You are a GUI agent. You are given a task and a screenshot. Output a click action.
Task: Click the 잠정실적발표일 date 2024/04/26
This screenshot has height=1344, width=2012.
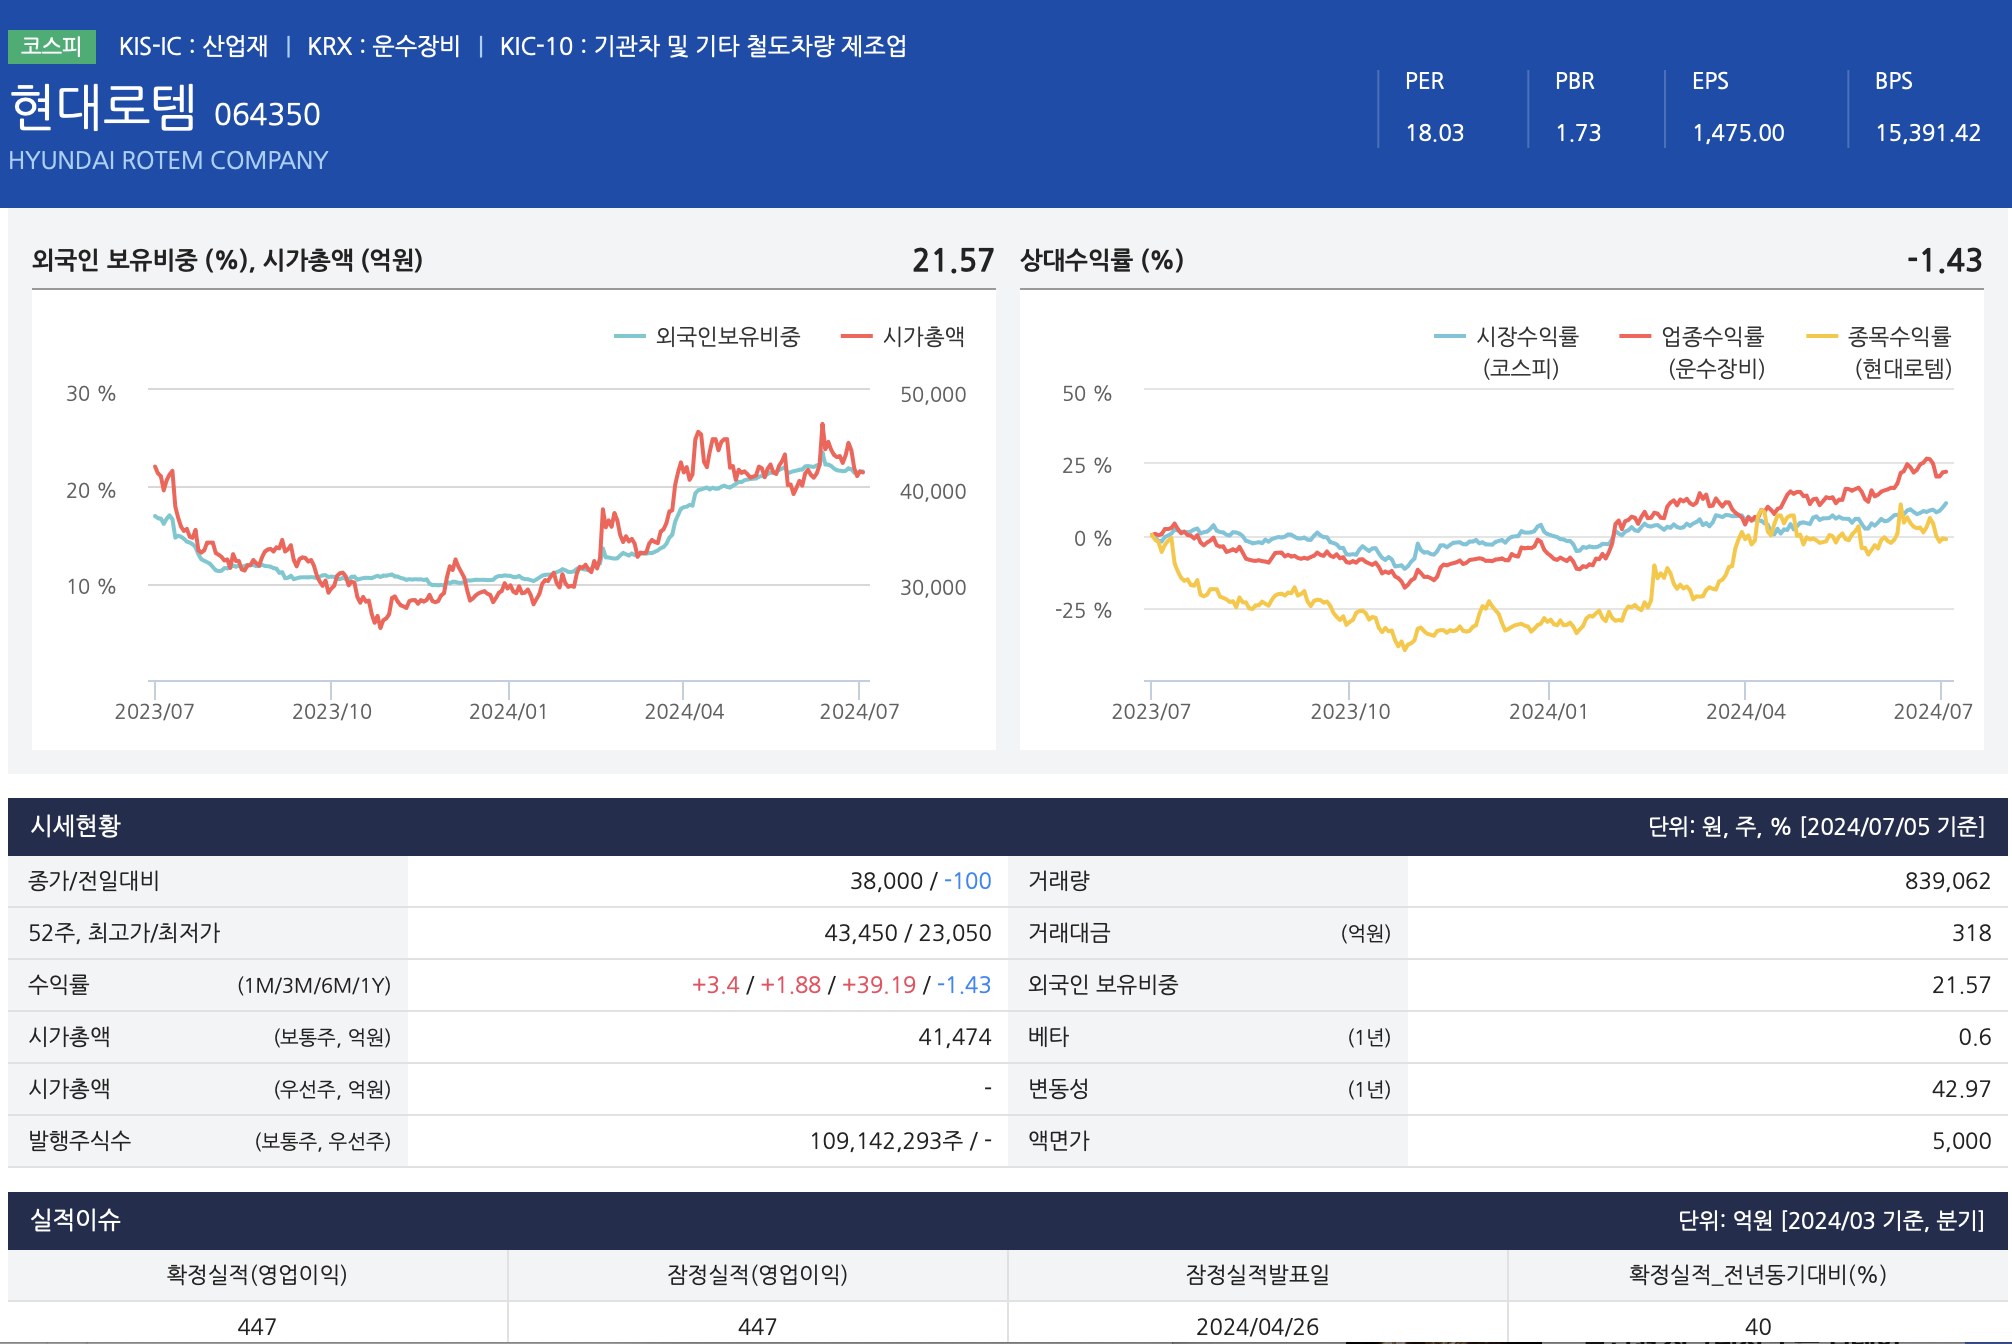1257,1326
